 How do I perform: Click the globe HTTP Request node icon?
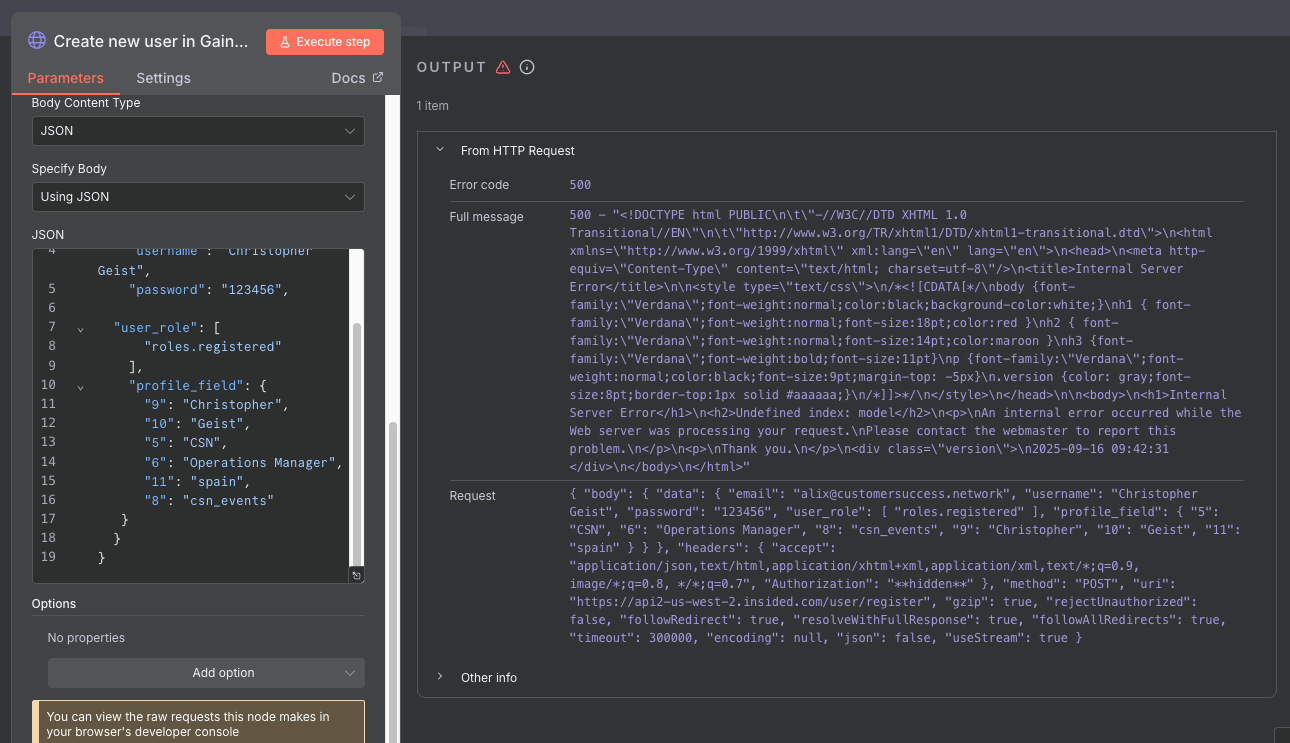pos(37,41)
